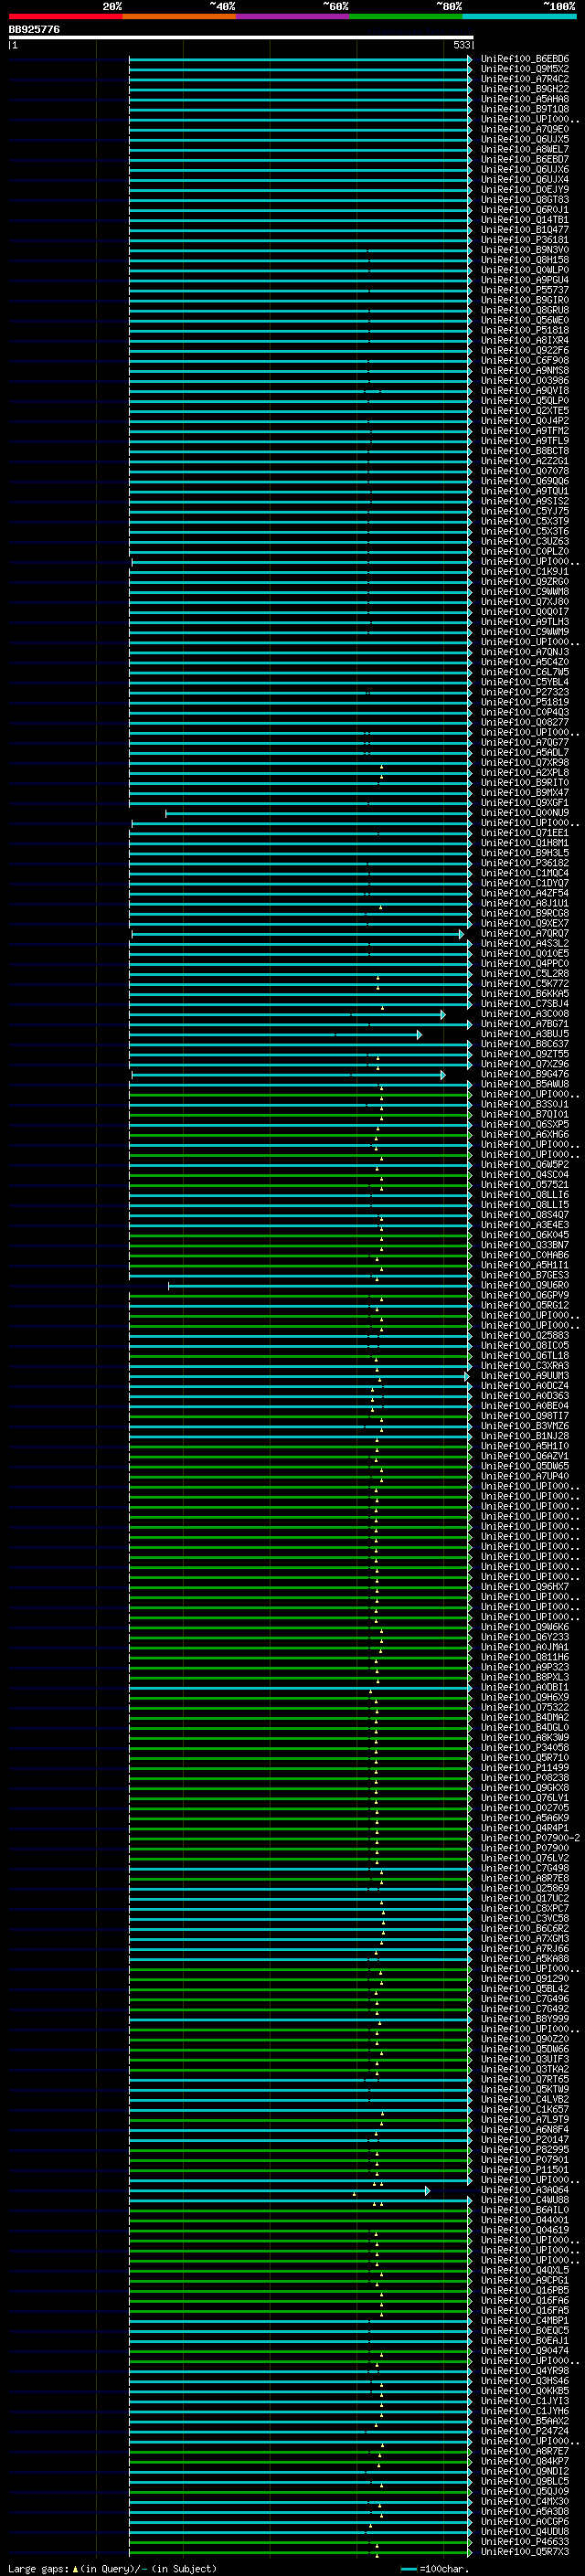Screen dimensions: 585x2576
Task: Select label UniRef100_C6F908
Action: point(525,361)
